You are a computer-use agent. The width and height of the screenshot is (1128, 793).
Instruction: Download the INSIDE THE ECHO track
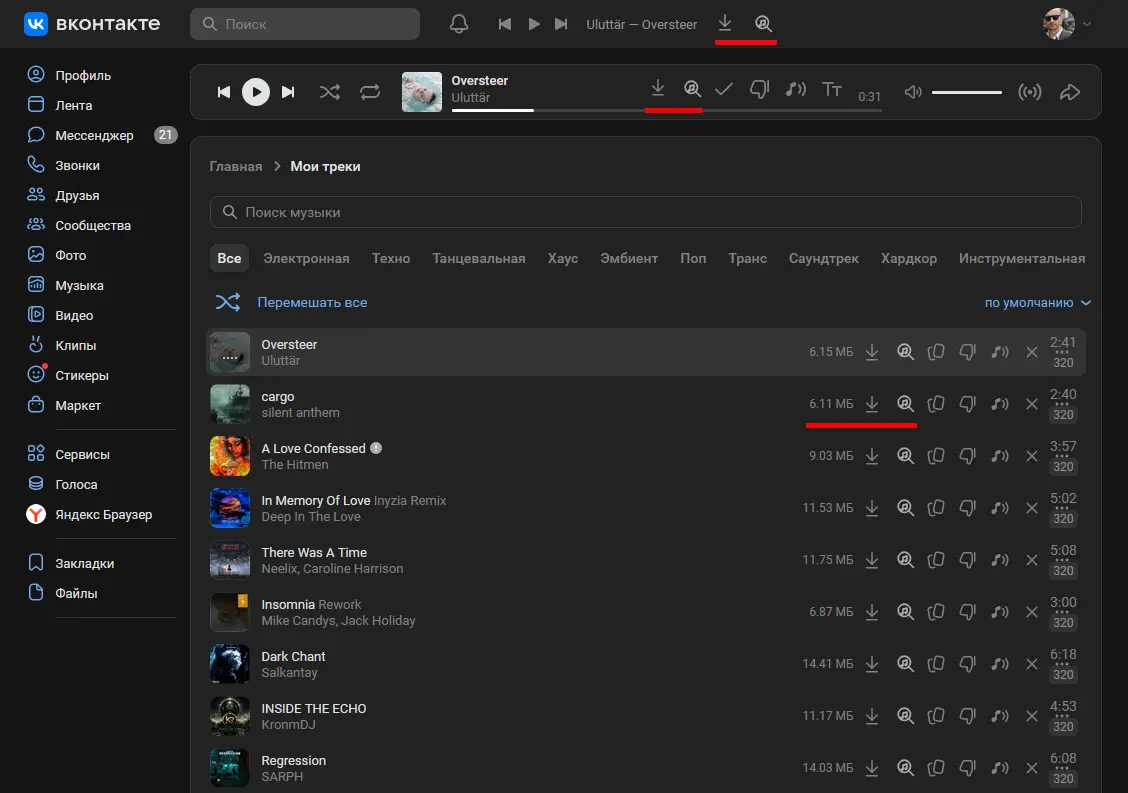(872, 716)
